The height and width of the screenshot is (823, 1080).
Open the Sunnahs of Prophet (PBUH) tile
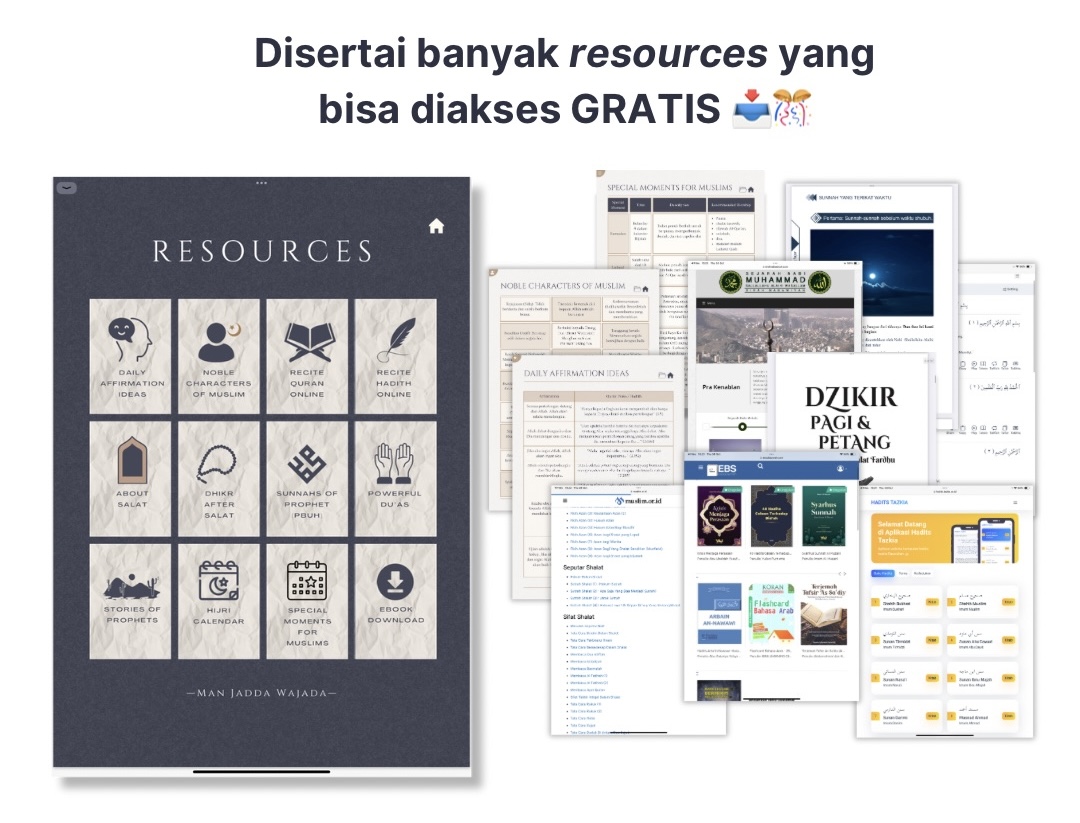(x=307, y=479)
